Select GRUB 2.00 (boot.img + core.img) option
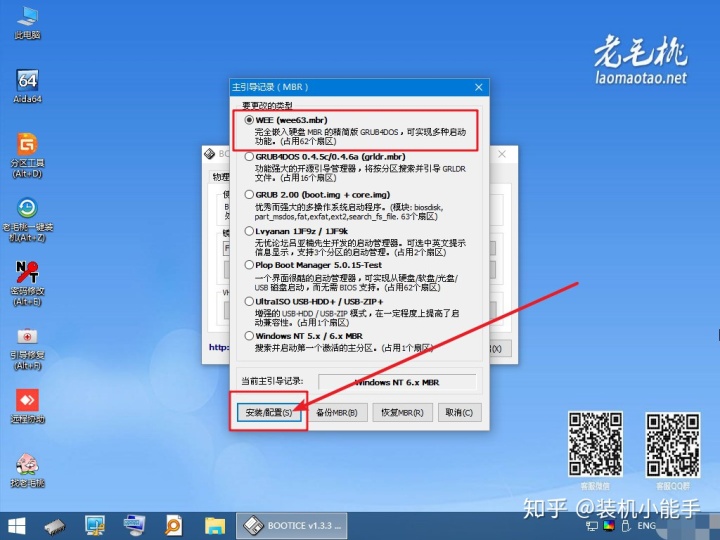 (x=249, y=195)
